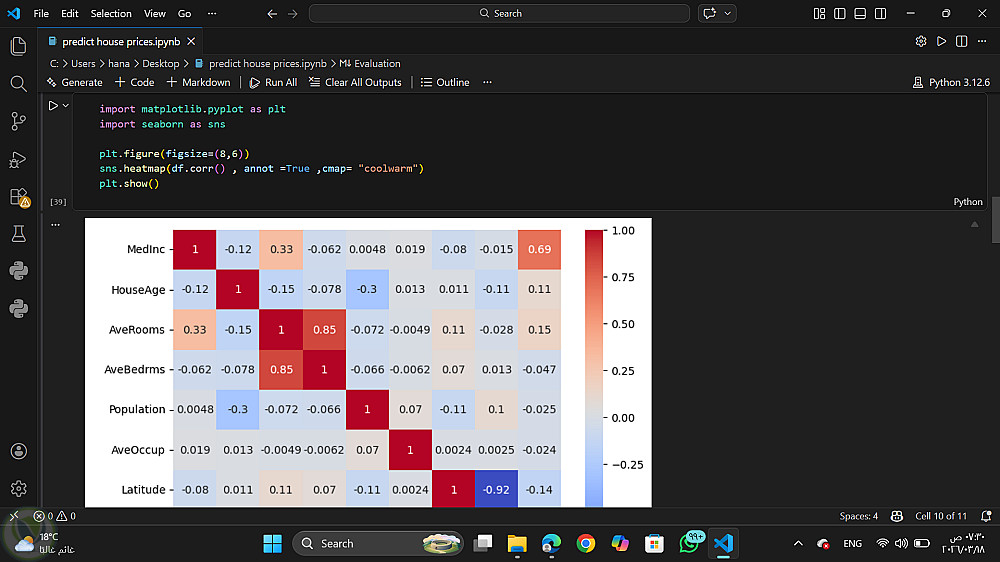Expand Copilot chat dropdown arrow
1000x562 pixels.
[x=728, y=13]
